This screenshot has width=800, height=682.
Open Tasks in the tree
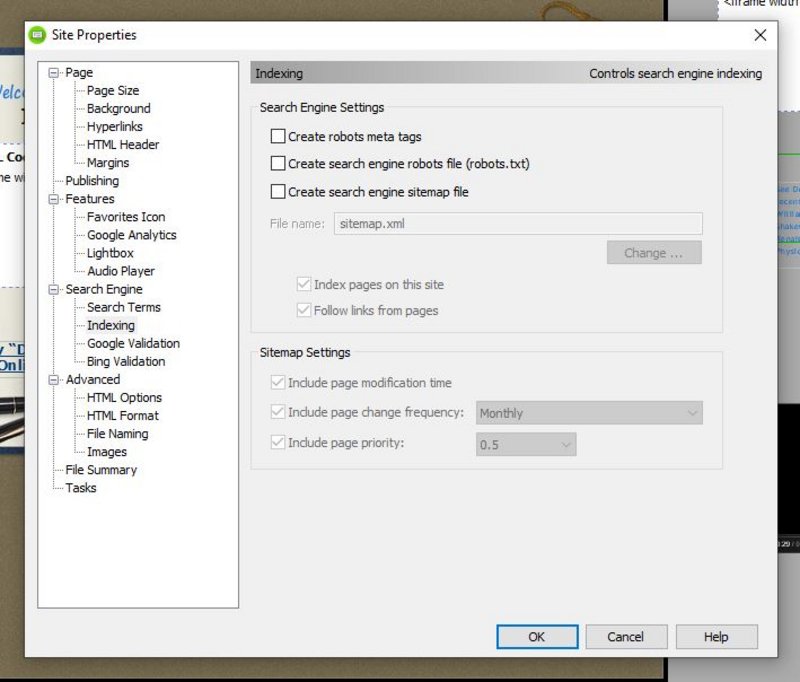(x=81, y=488)
